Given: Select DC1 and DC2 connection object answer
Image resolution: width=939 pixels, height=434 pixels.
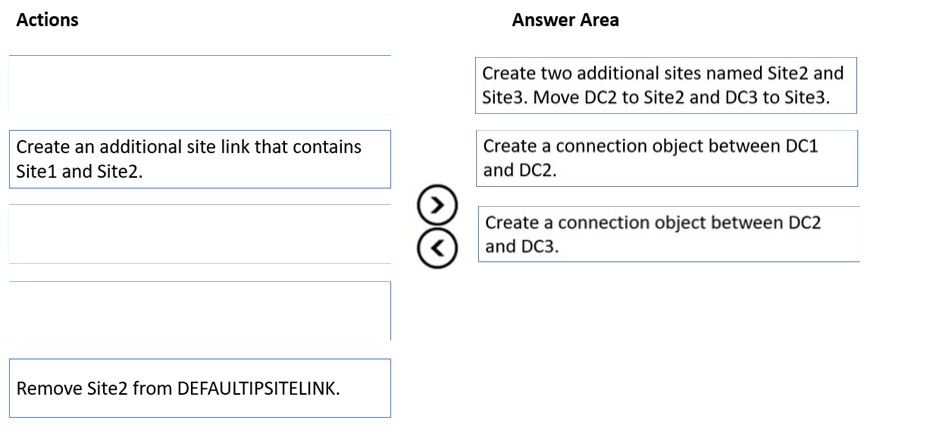Looking at the screenshot, I should (667, 158).
